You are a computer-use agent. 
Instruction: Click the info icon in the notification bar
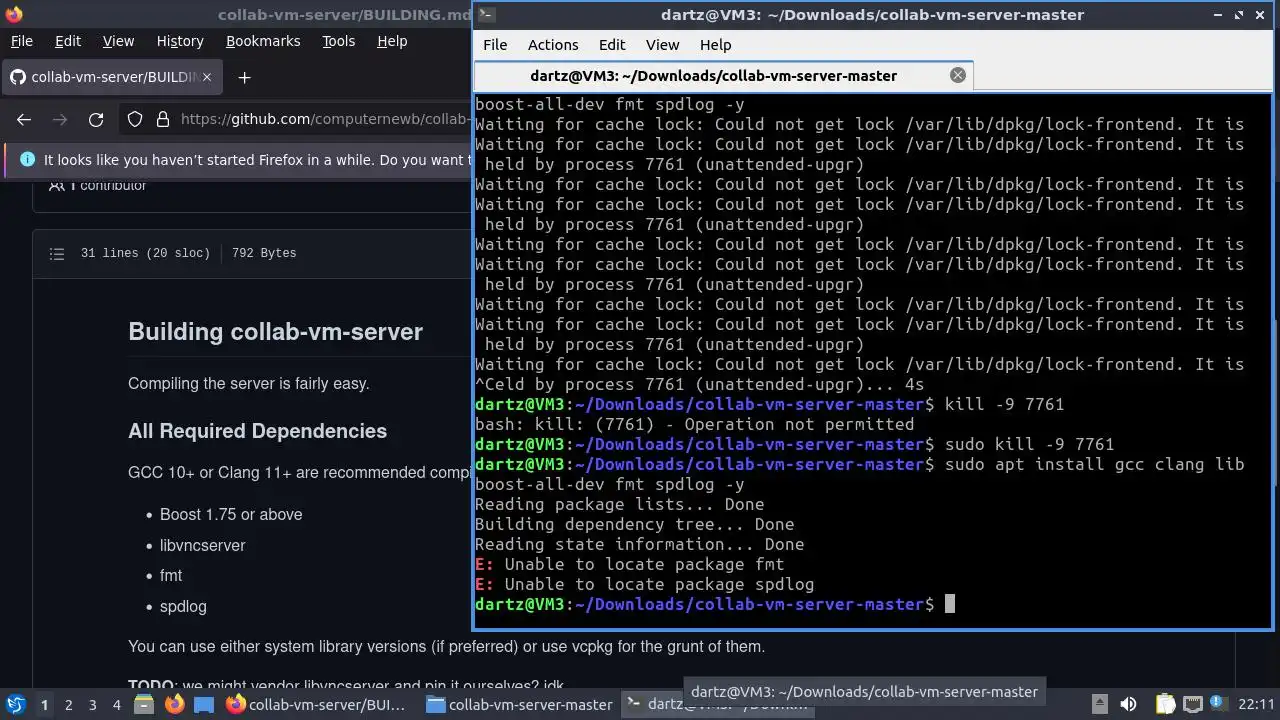tap(27, 159)
